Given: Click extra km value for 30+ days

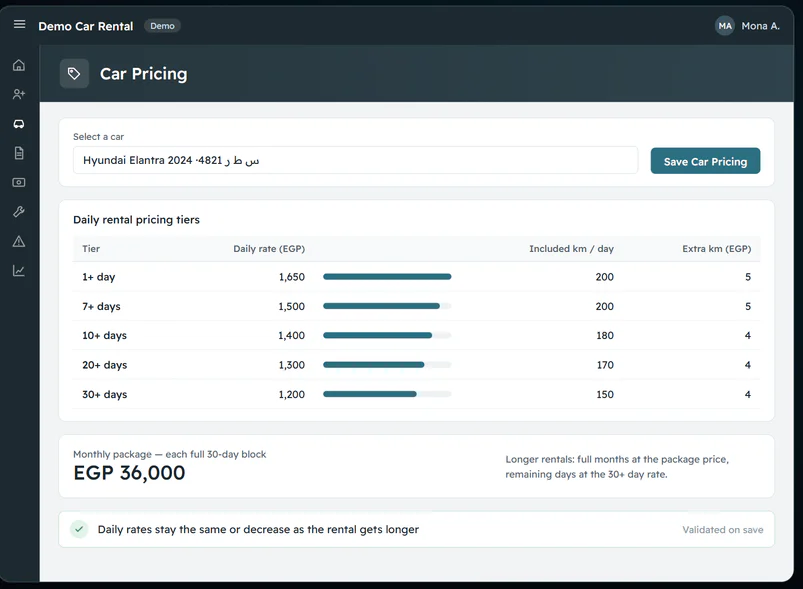Looking at the screenshot, I should pyautogui.click(x=748, y=394).
